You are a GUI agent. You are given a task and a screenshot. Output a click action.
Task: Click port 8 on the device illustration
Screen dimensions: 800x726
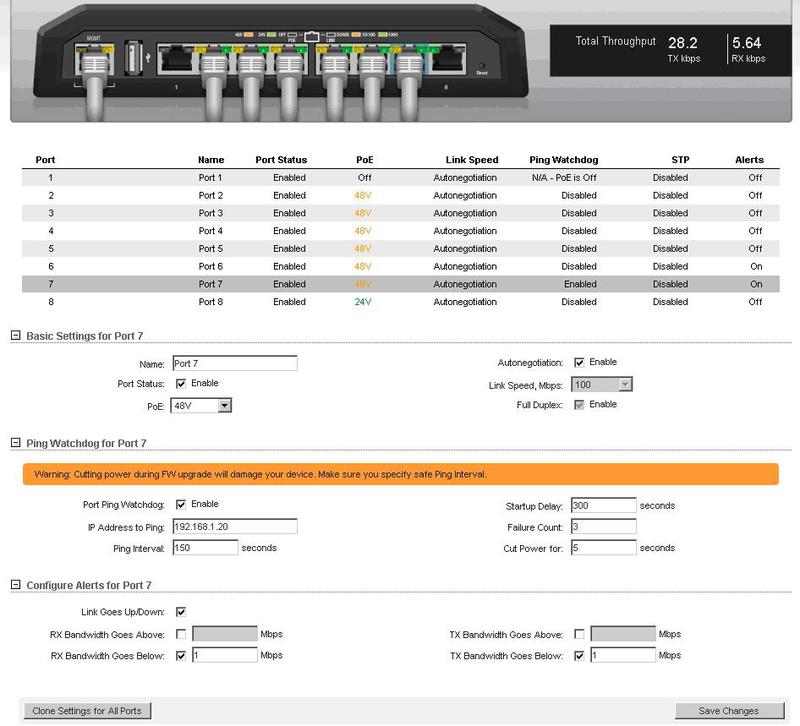tap(448, 60)
